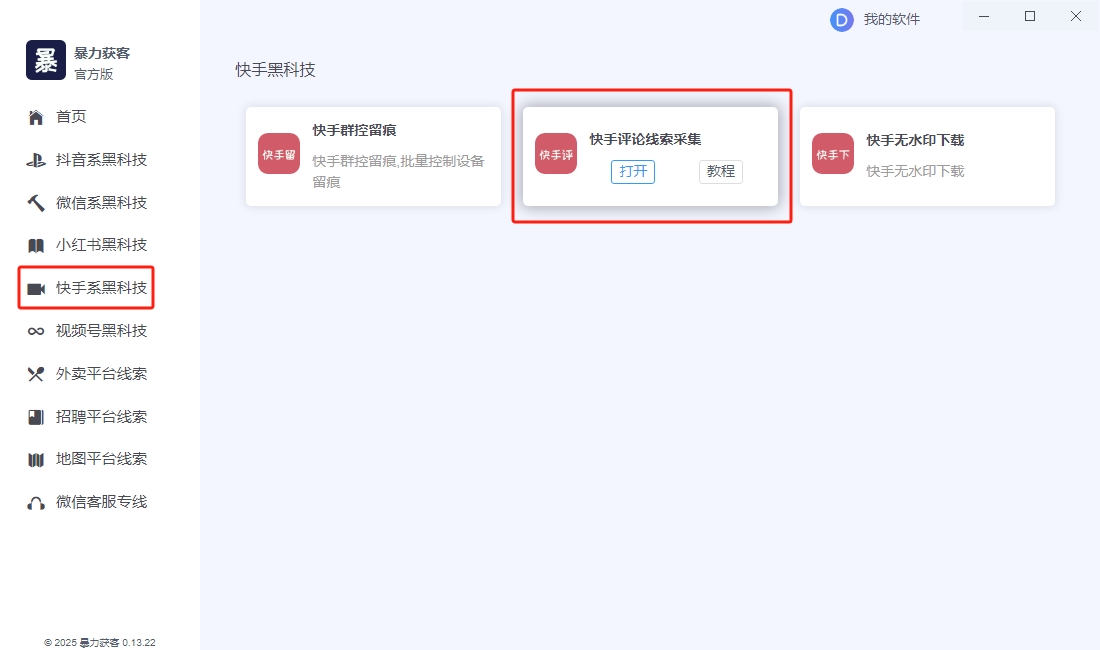Image resolution: width=1100 pixels, height=650 pixels.
Task: Select the 快手无水印下载 card
Action: coord(928,155)
